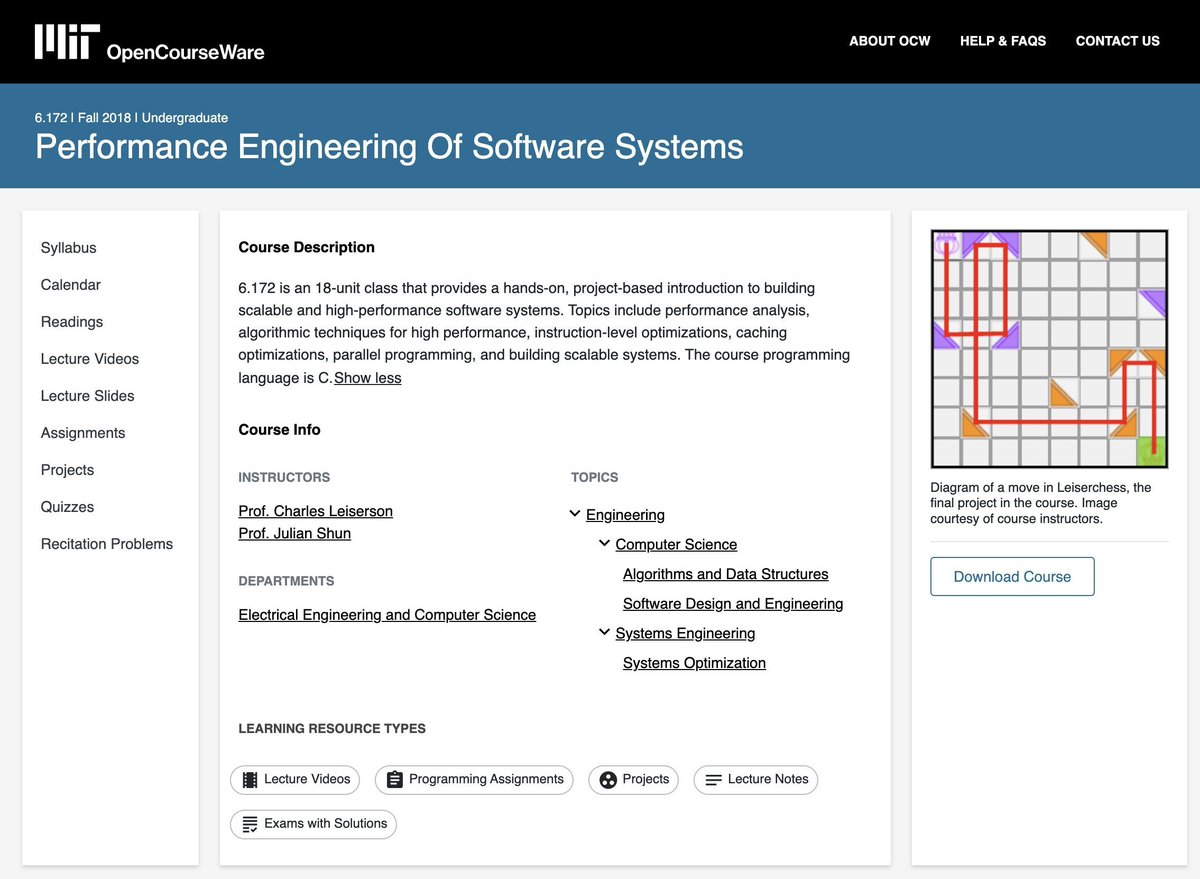Select the Exams with Solutions resource chip
1200x879 pixels.
pyautogui.click(x=314, y=824)
